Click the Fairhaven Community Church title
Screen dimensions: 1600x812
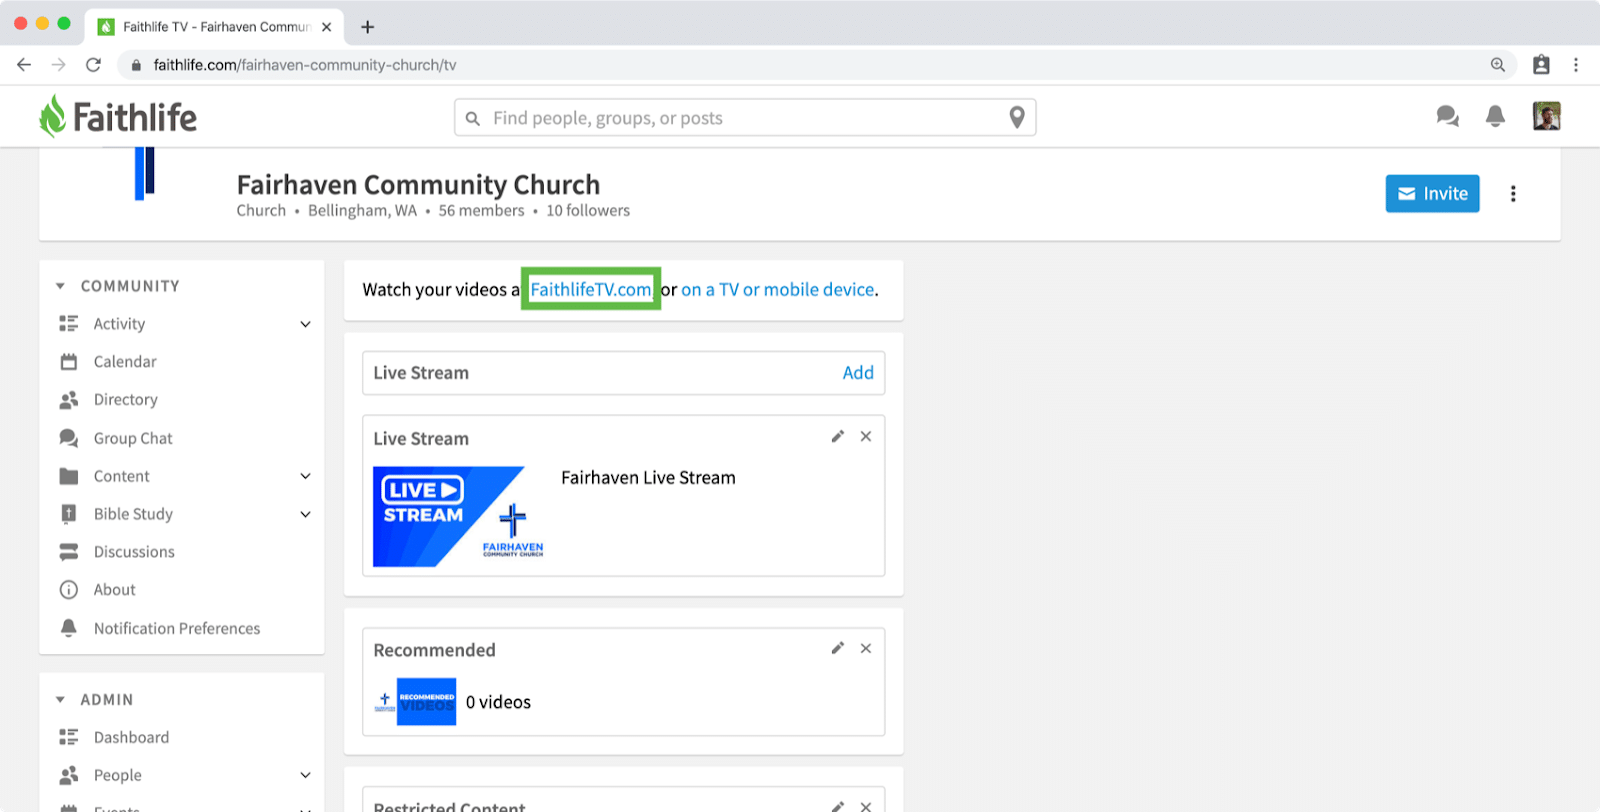pyautogui.click(x=418, y=185)
